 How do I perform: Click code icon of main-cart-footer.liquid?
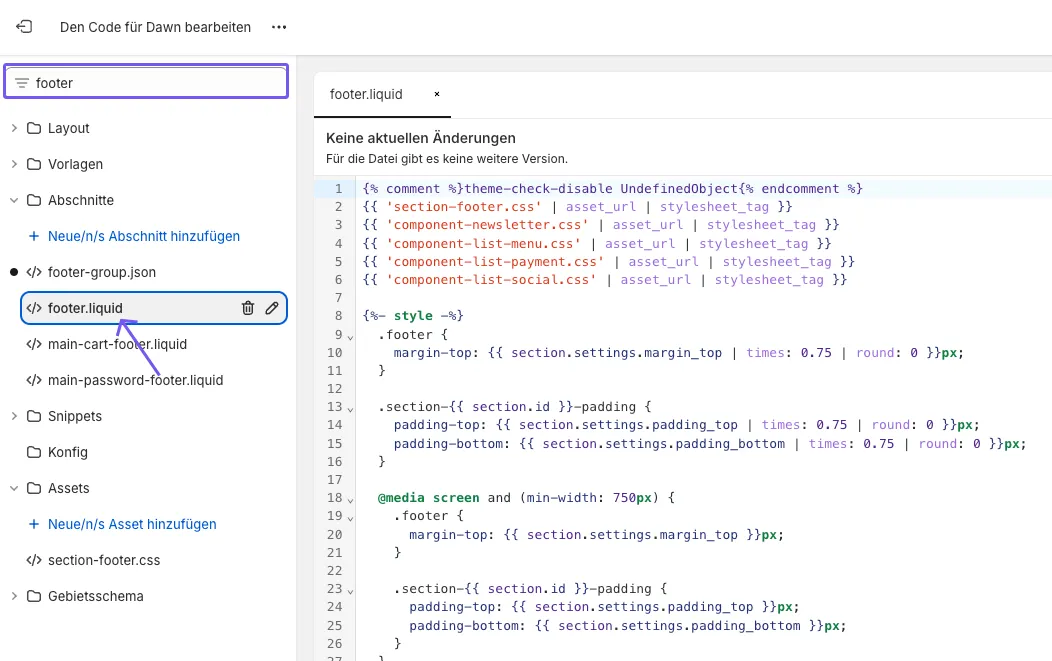tap(34, 344)
